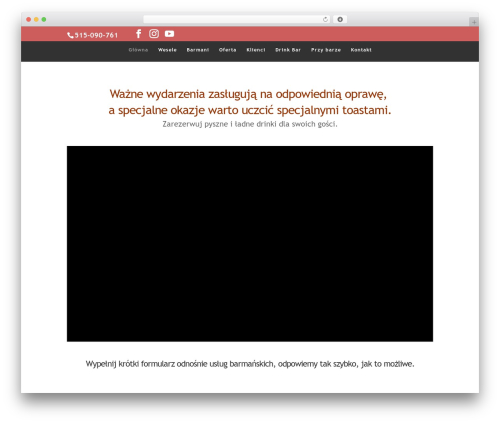Open the Drink Bar menu item
This screenshot has height=423, width=500.
coord(288,50)
